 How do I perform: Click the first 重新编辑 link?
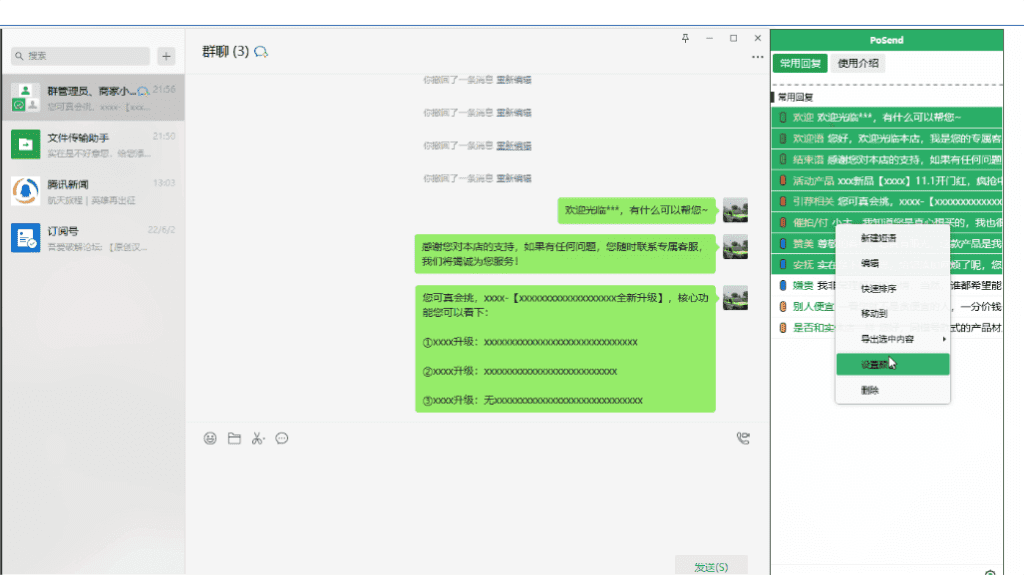(514, 79)
